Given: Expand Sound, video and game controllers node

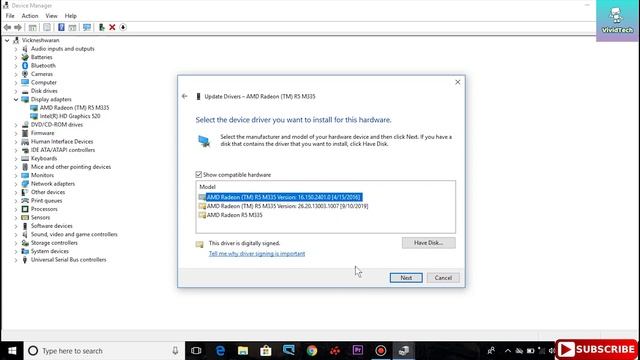Looking at the screenshot, I should [x=16, y=234].
